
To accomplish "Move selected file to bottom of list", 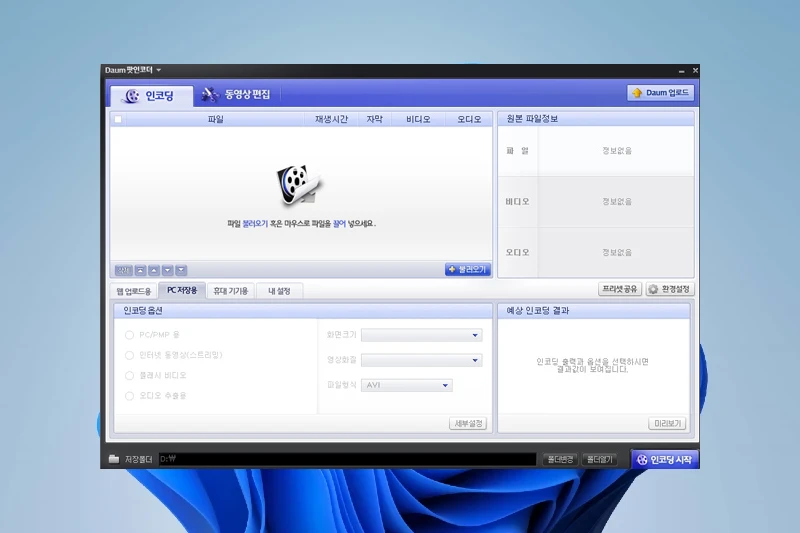I will pos(181,270).
